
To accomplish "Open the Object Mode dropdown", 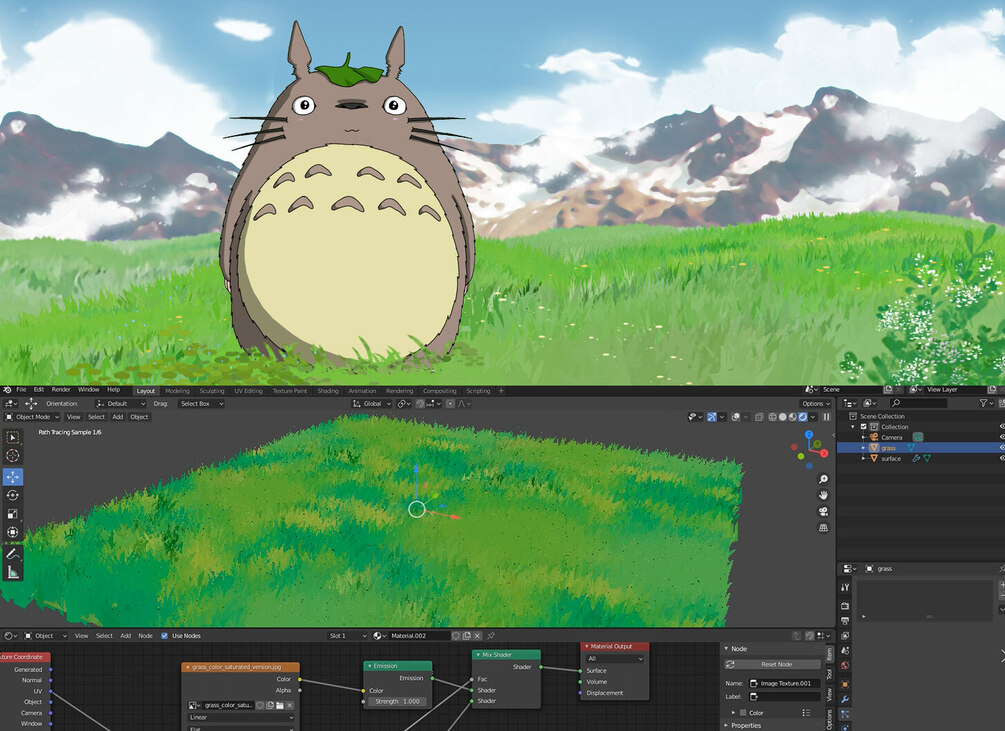I will 33,416.
